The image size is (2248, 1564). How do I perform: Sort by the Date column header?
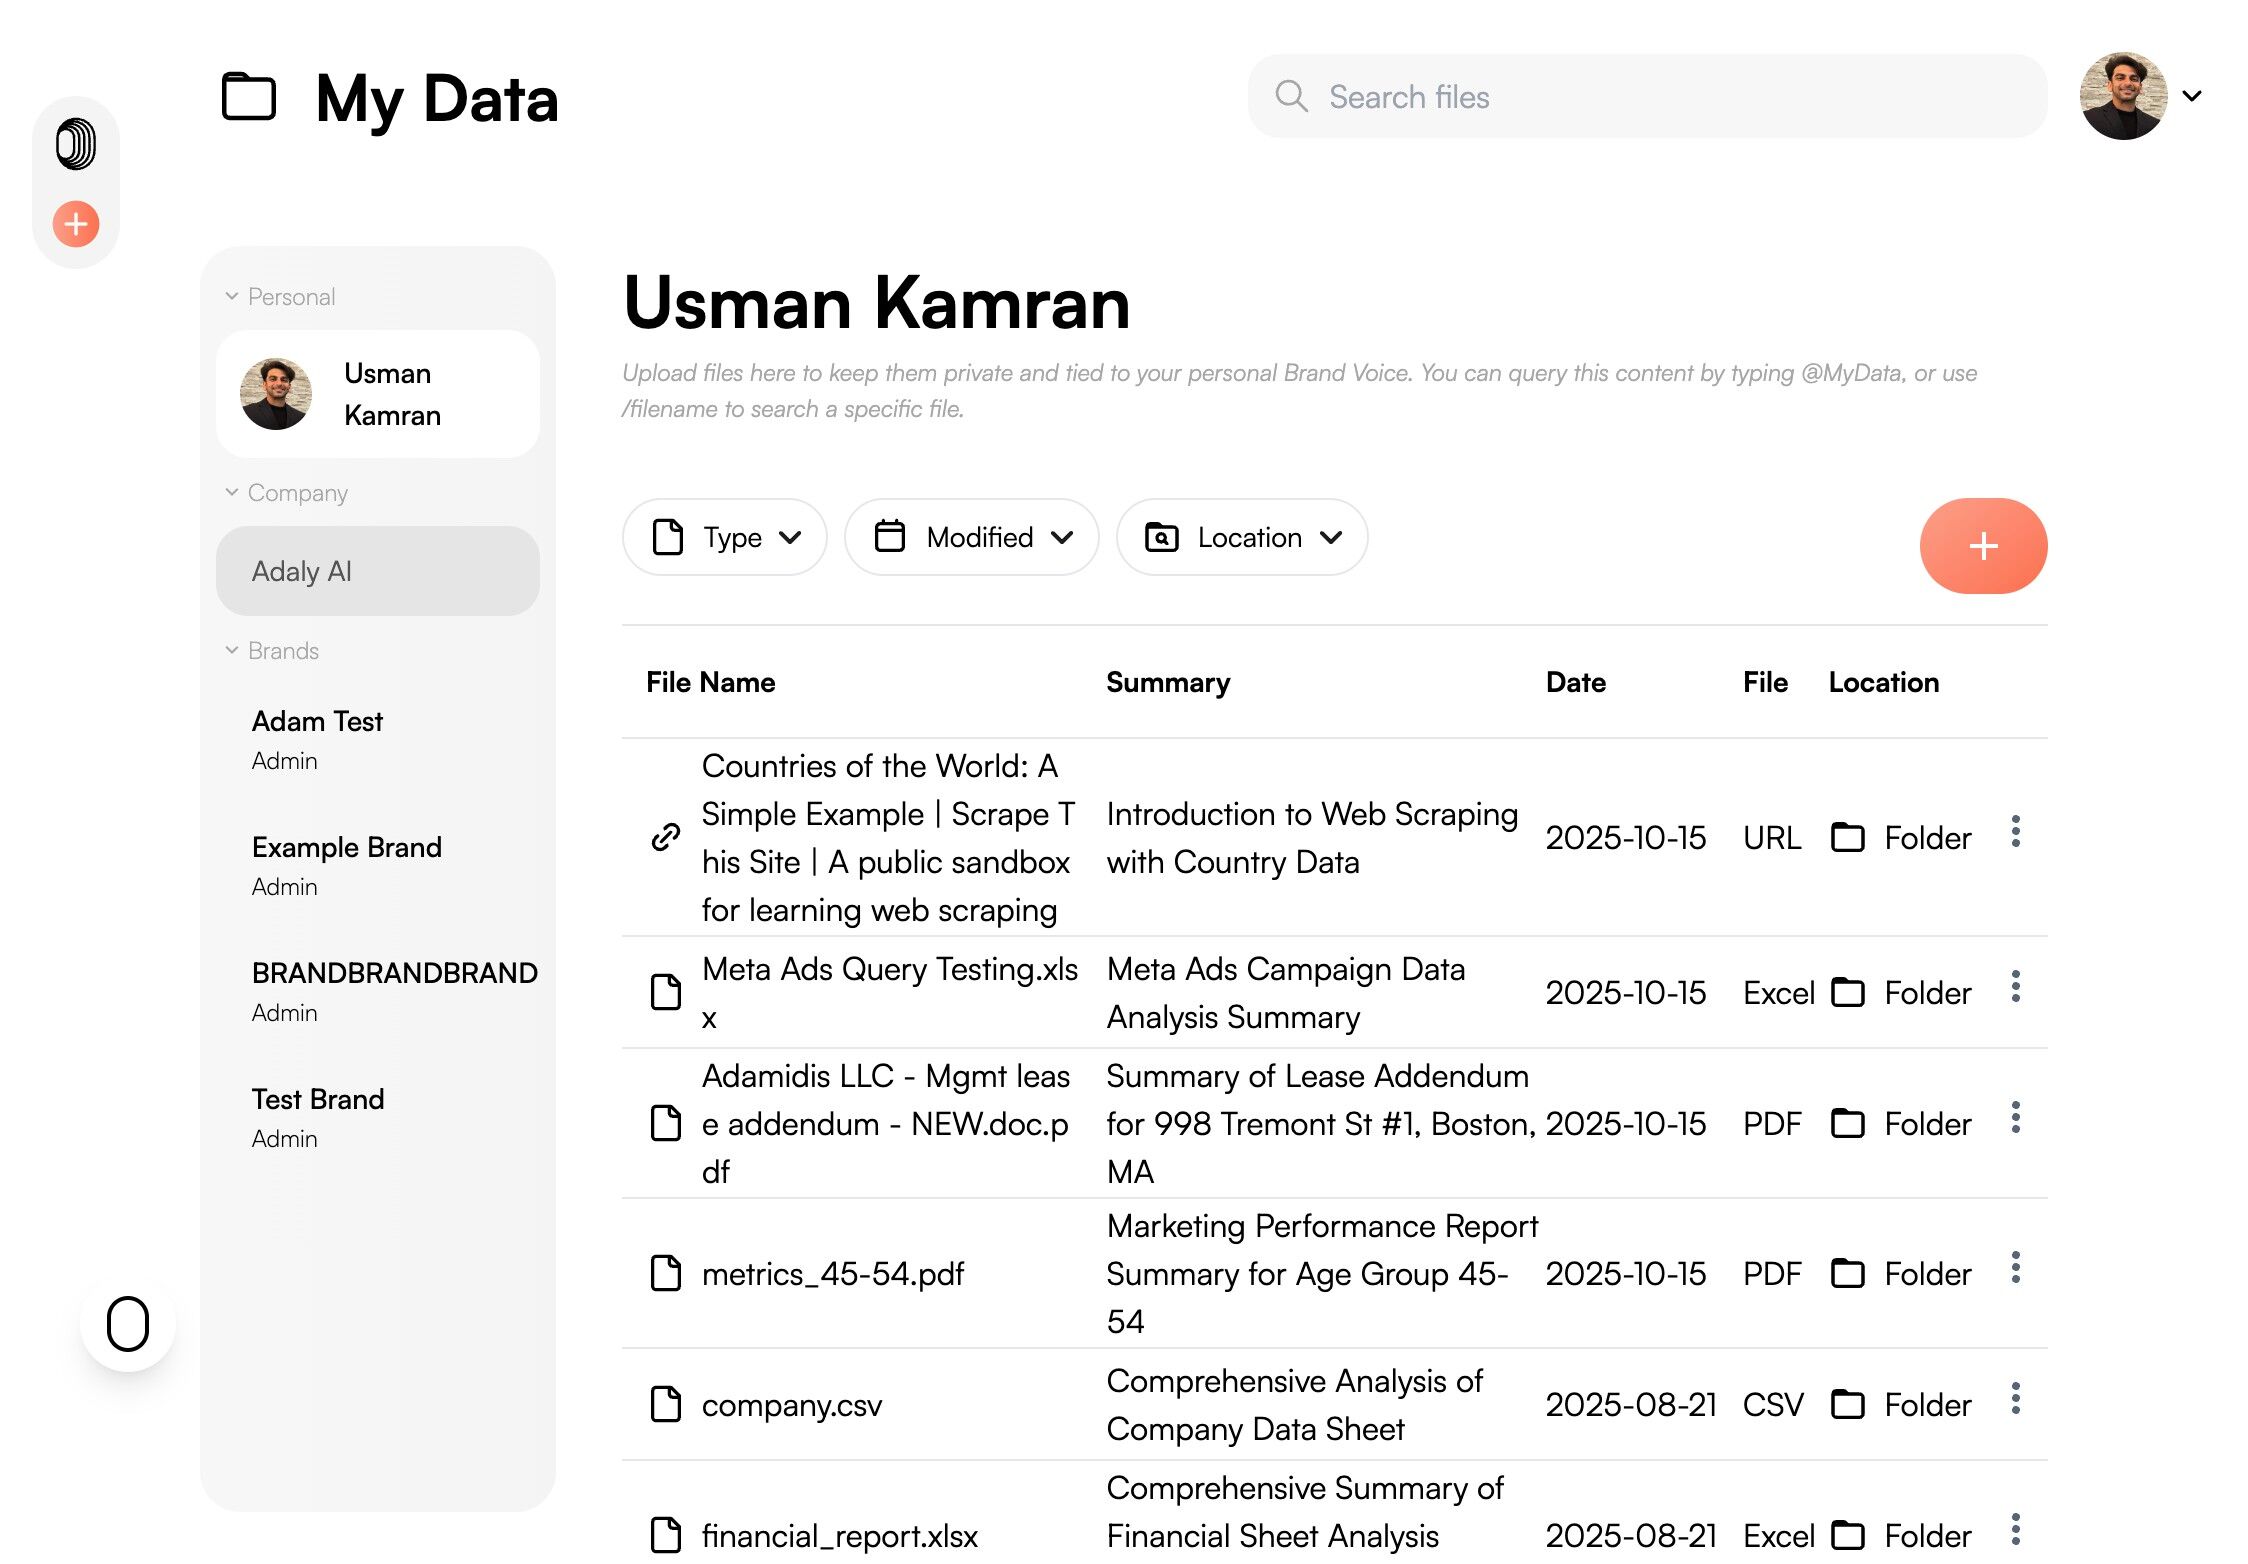[1575, 682]
